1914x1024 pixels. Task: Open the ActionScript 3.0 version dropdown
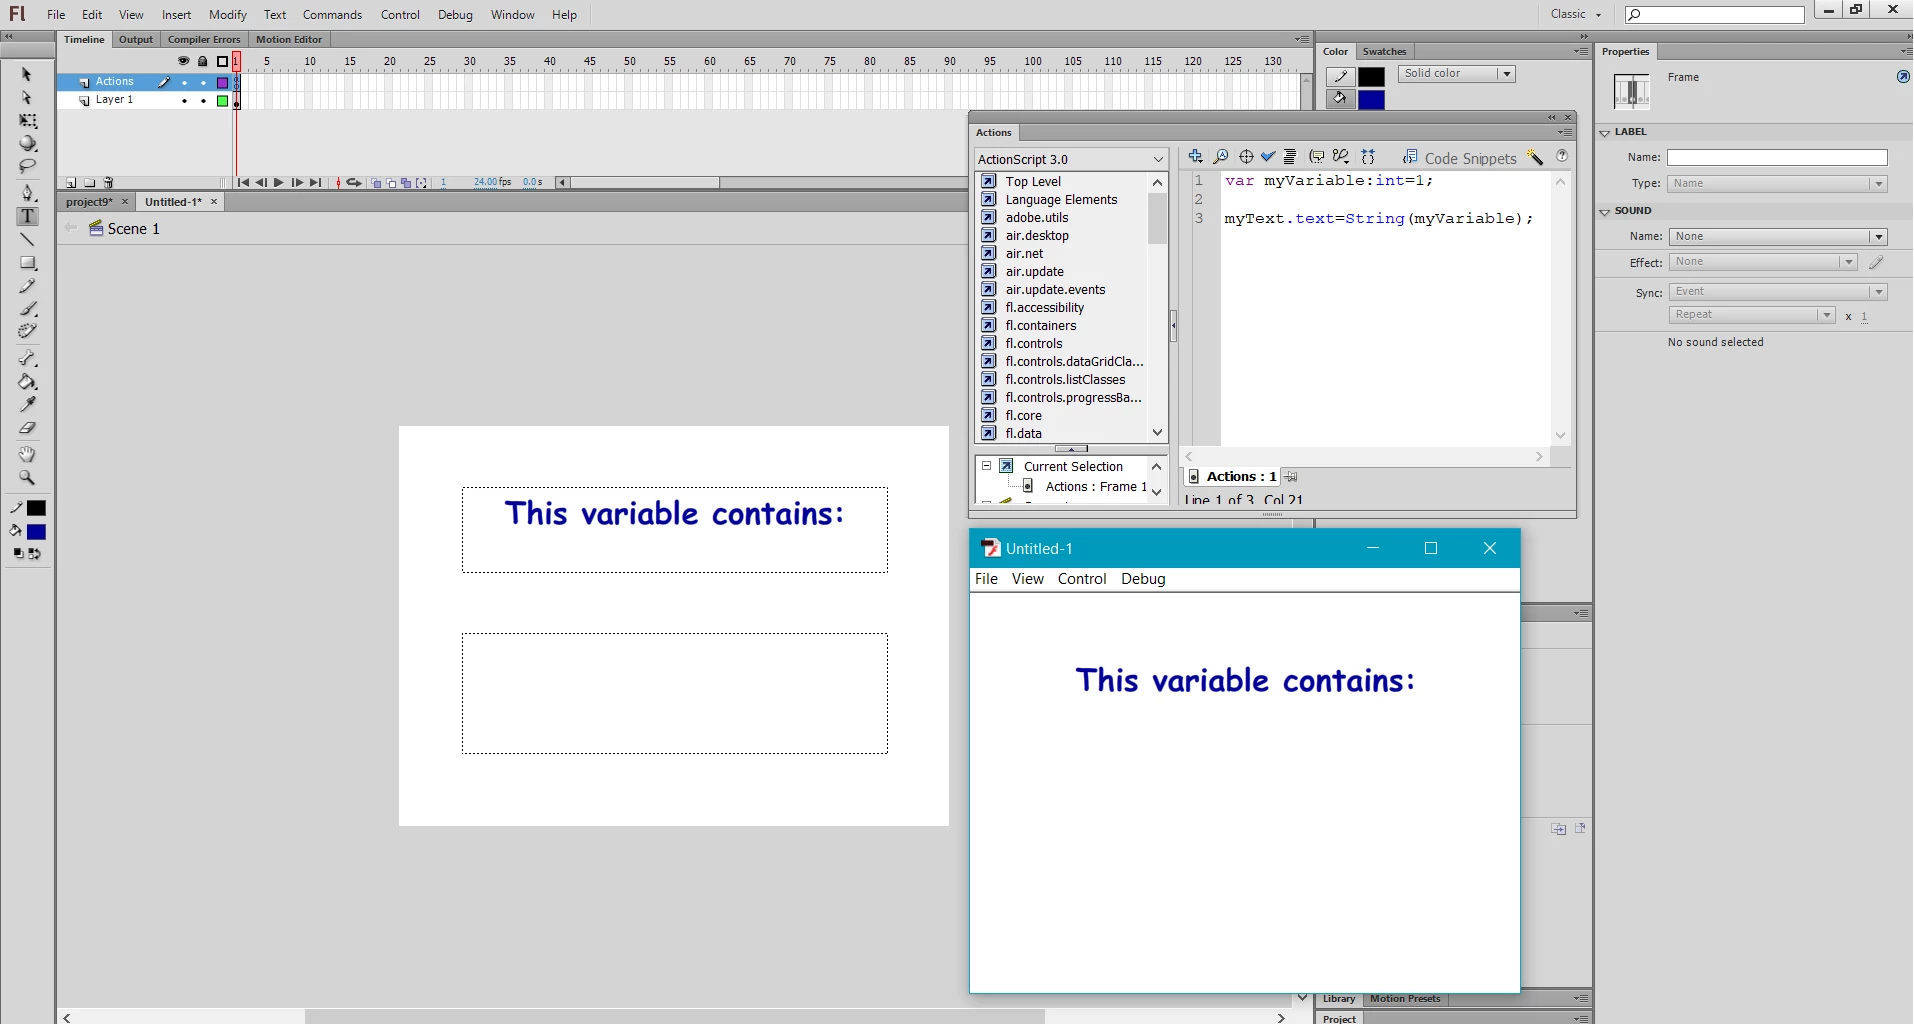click(x=1071, y=159)
